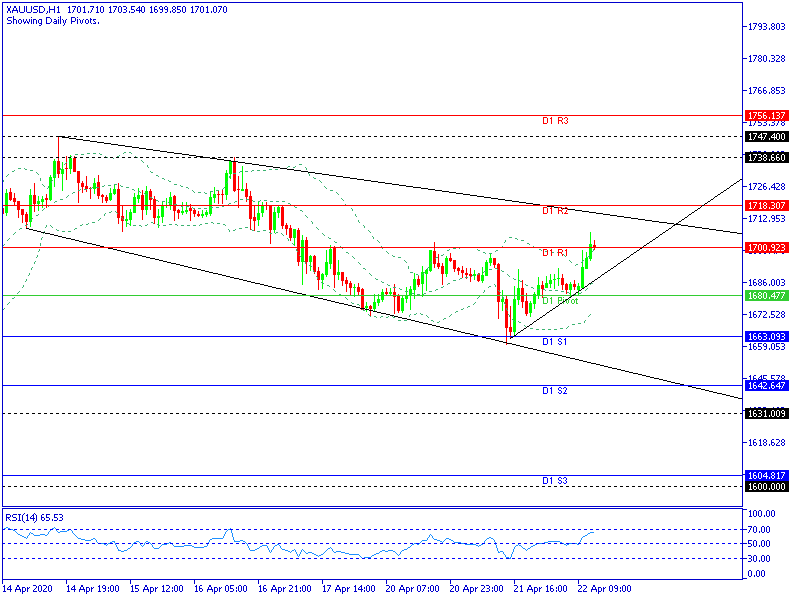Screen dimensions: 800x600
Task: Select the green 1680.477 pivot price tag
Action: [x=765, y=296]
